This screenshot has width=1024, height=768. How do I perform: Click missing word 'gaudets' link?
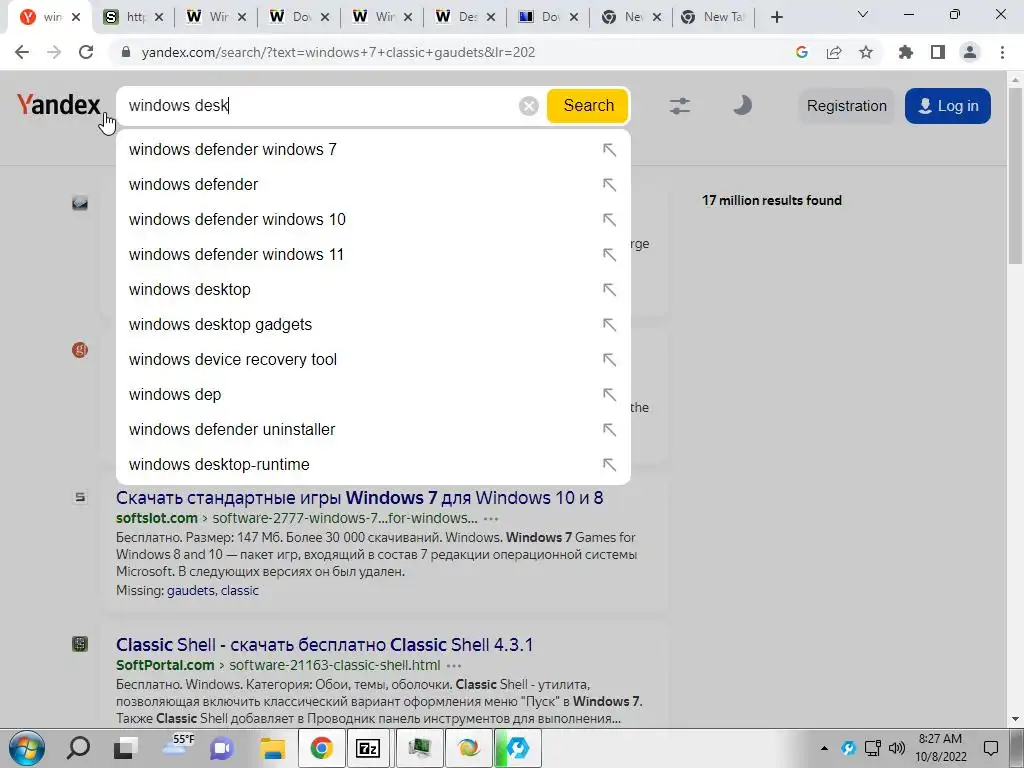[191, 590]
